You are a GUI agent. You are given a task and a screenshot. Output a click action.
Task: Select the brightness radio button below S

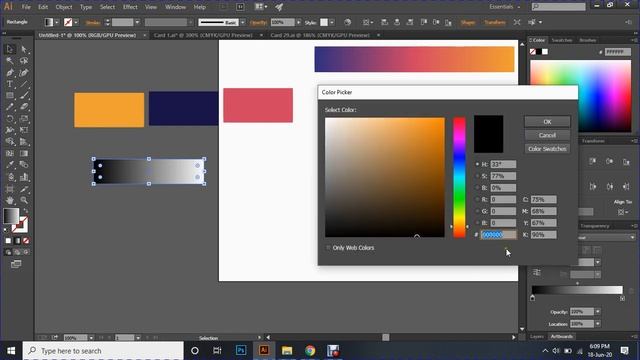(477, 188)
